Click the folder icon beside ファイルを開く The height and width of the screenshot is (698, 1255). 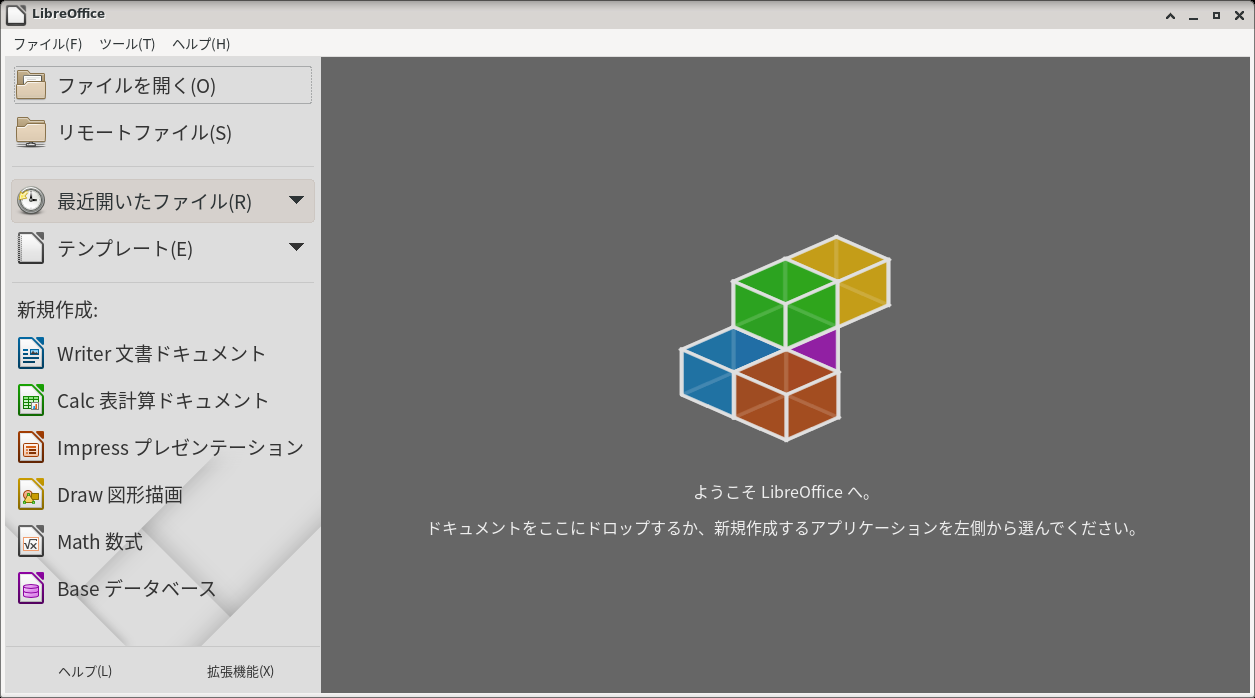(x=31, y=85)
